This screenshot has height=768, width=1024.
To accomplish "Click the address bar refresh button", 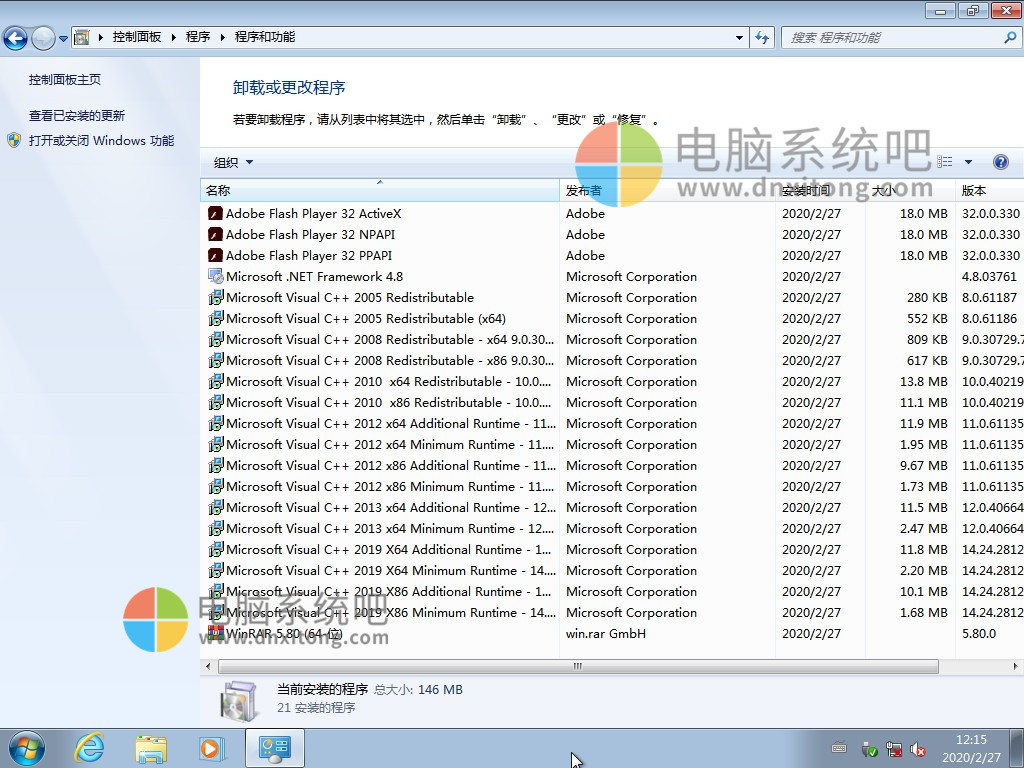I will coord(761,37).
